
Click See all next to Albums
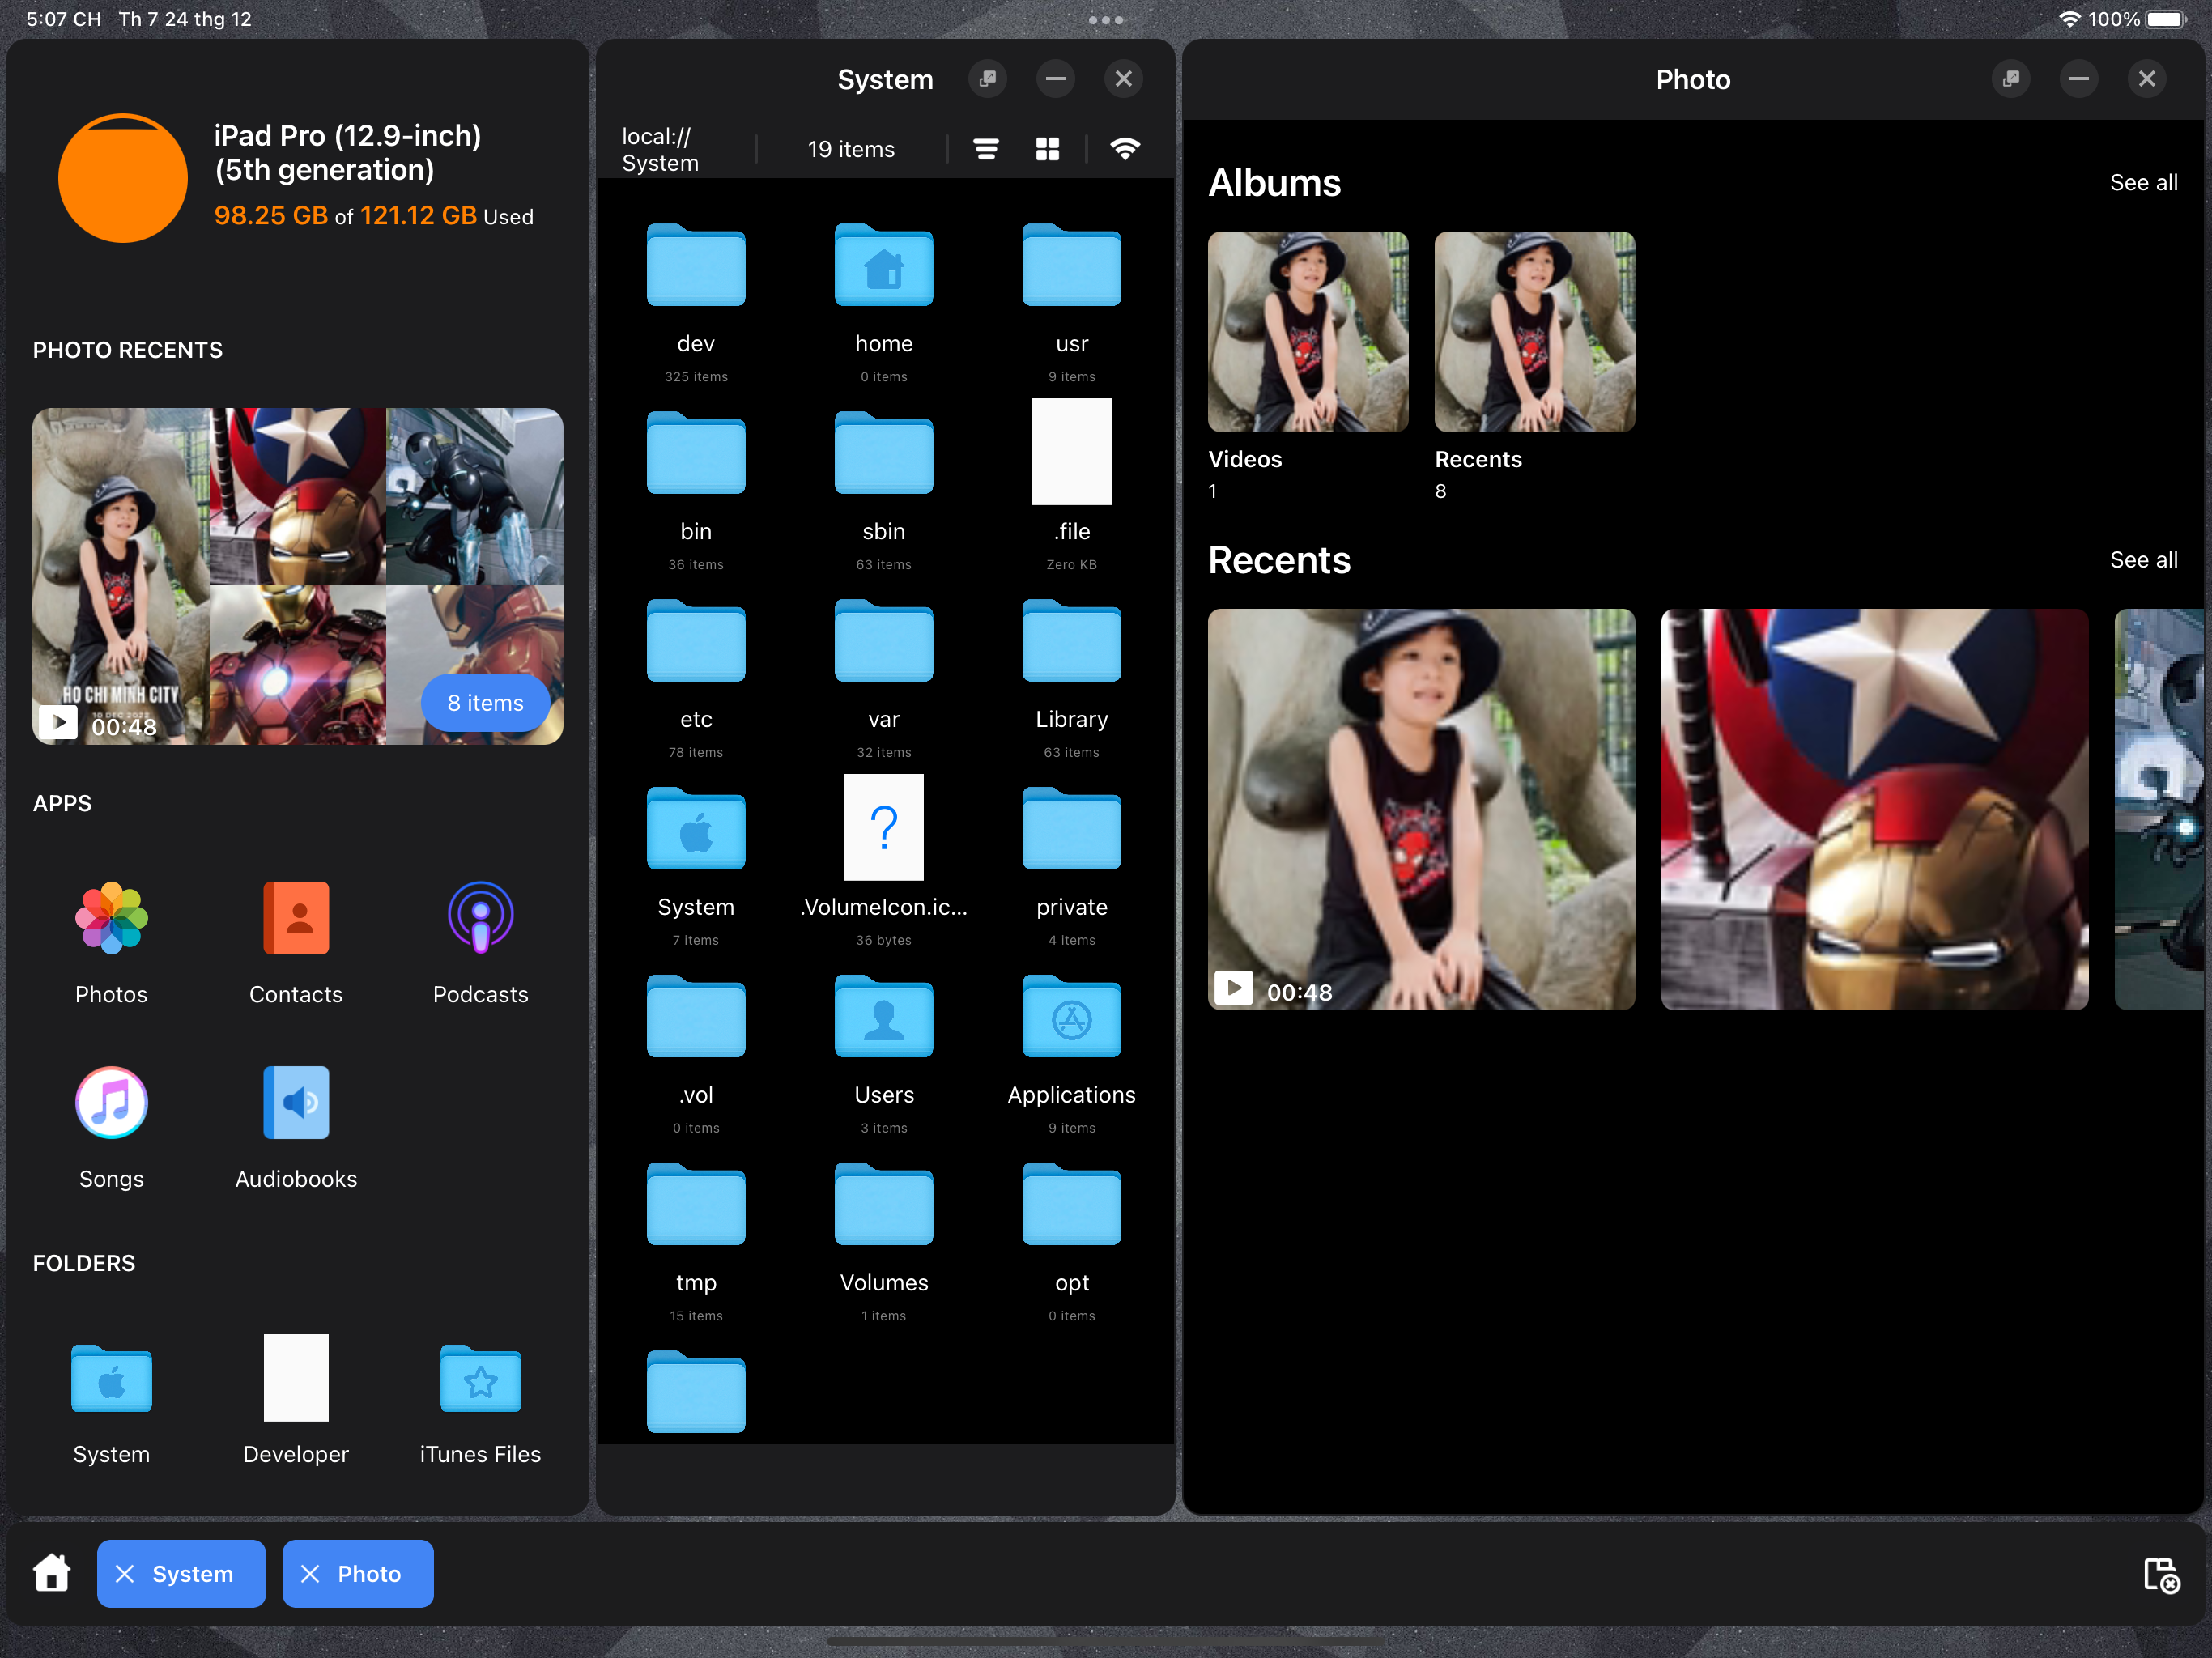click(x=2144, y=183)
